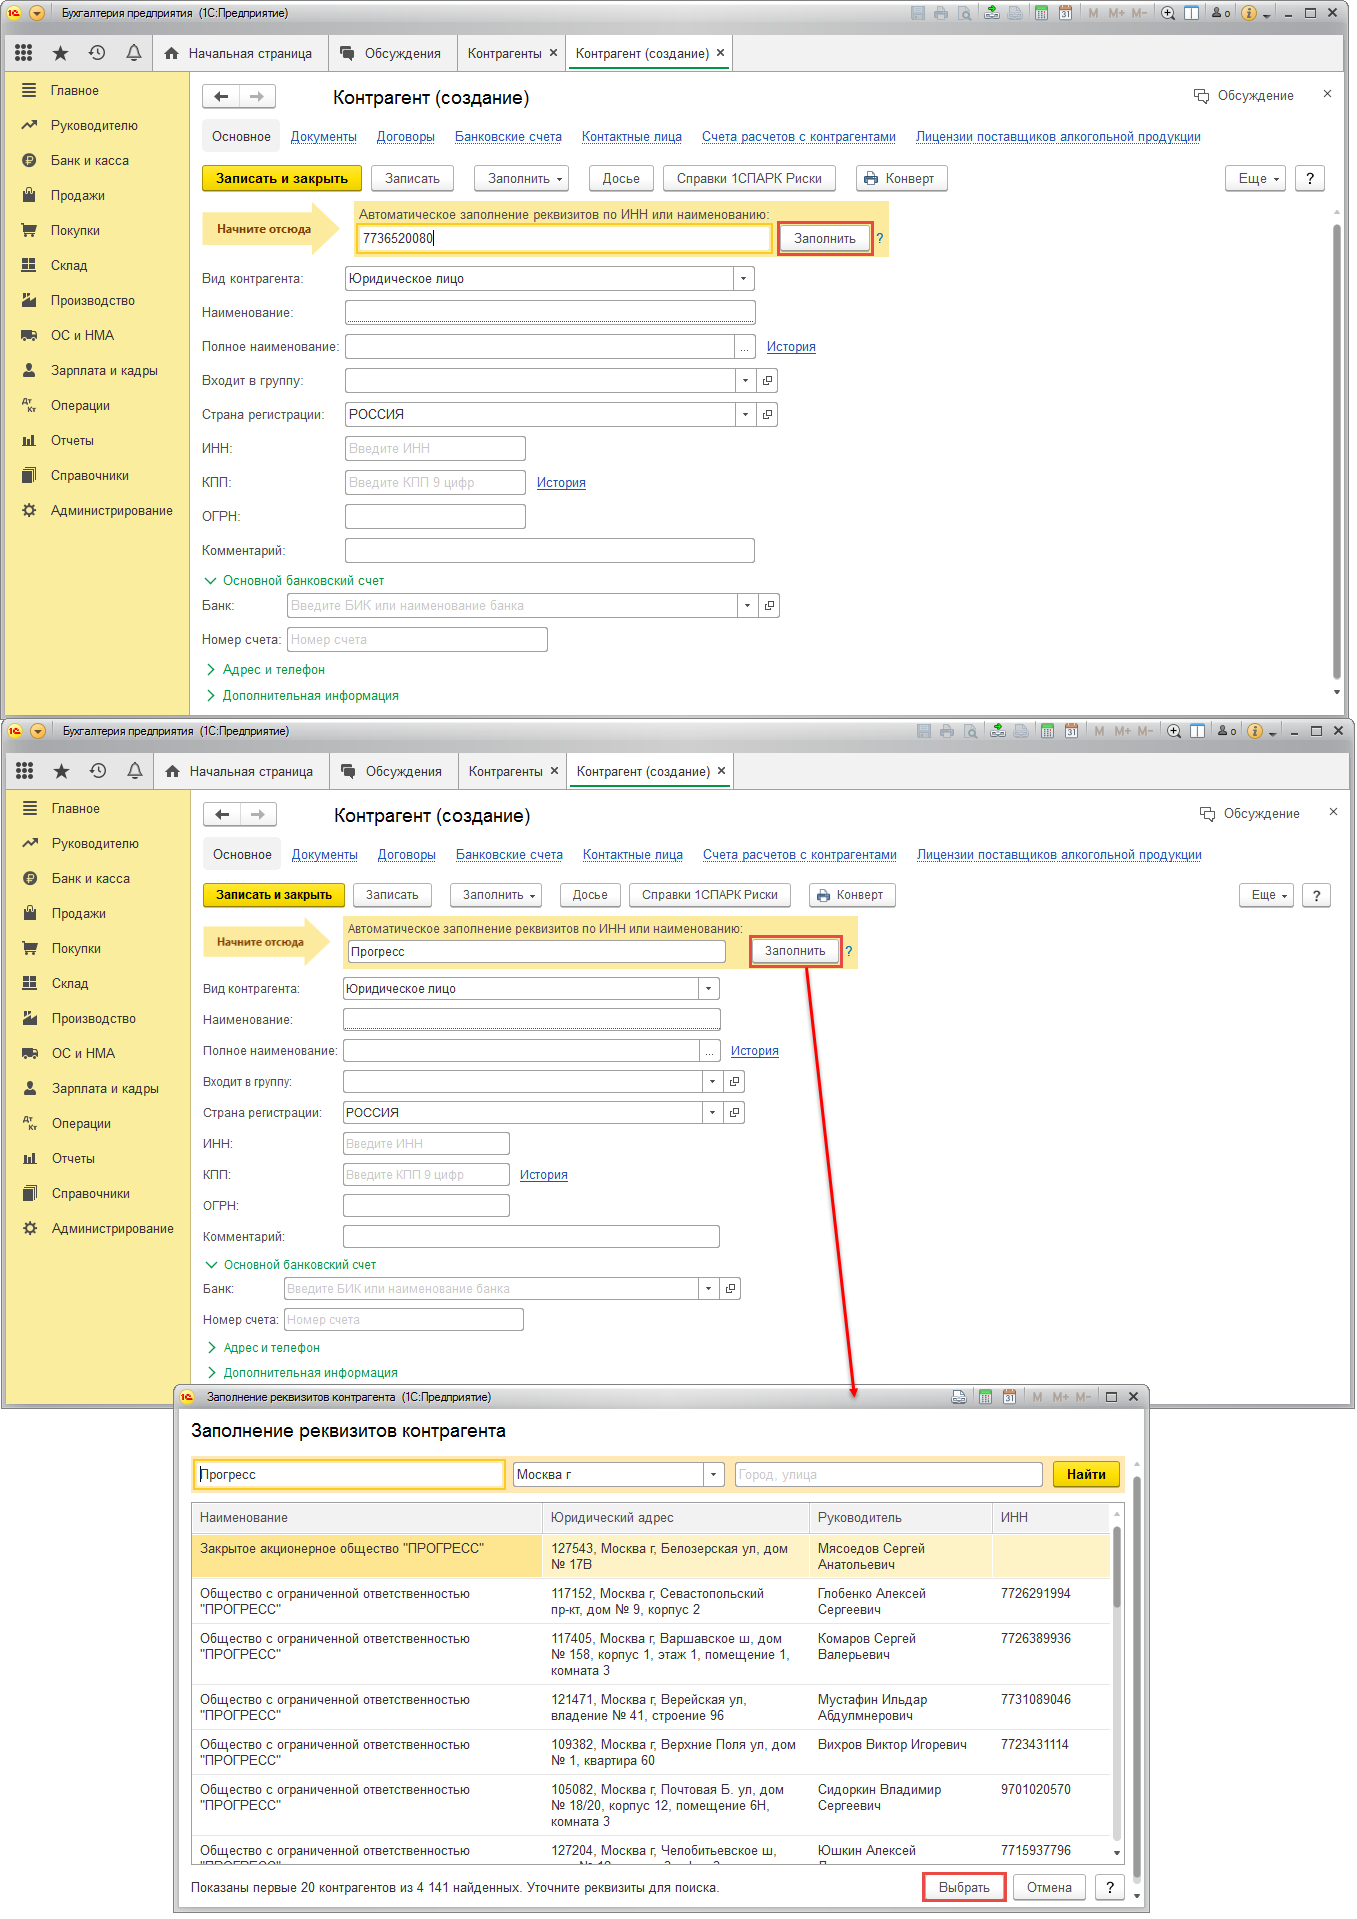Open Входит в группу dropdown in 7736520080 window

745,380
